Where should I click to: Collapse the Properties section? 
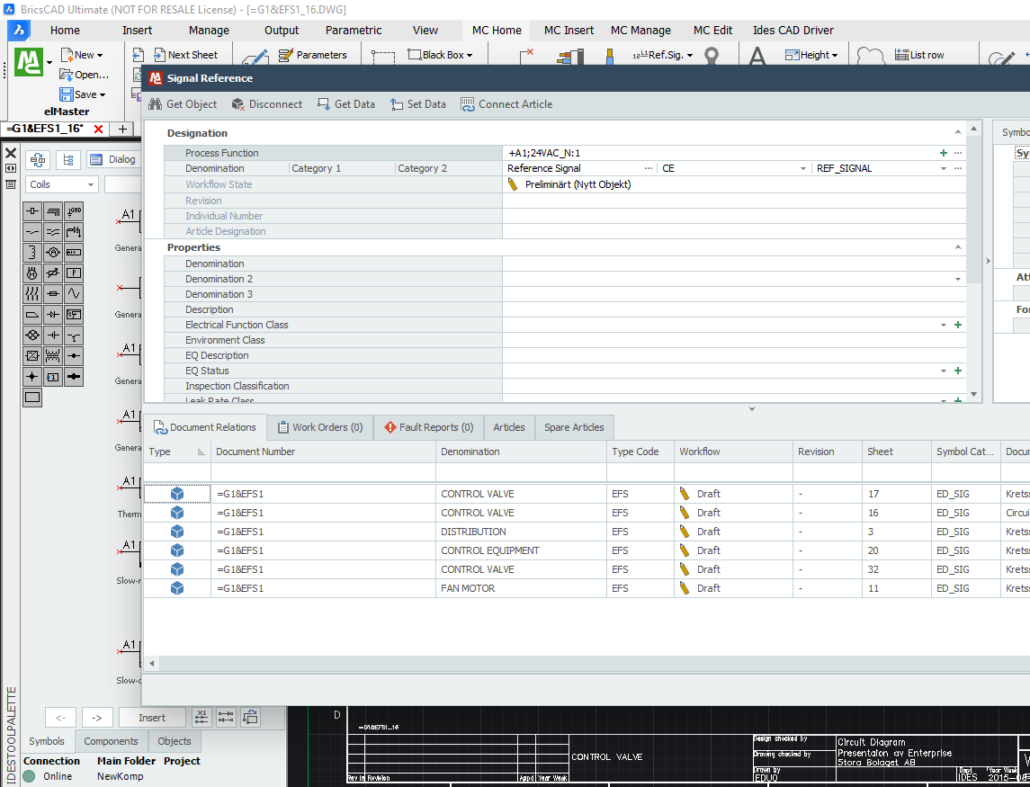(958, 247)
